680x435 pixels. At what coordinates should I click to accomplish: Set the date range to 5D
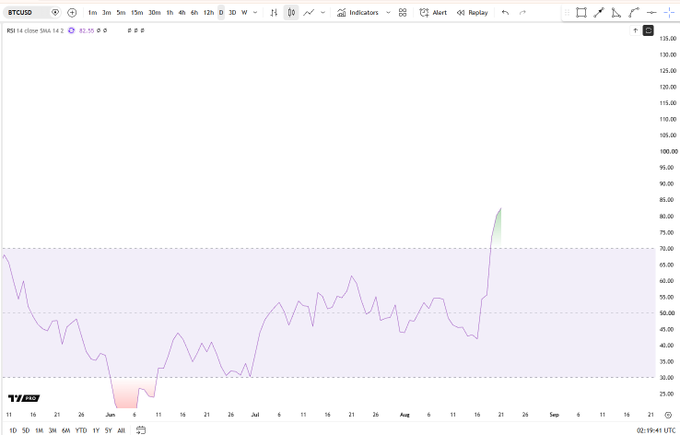point(26,430)
